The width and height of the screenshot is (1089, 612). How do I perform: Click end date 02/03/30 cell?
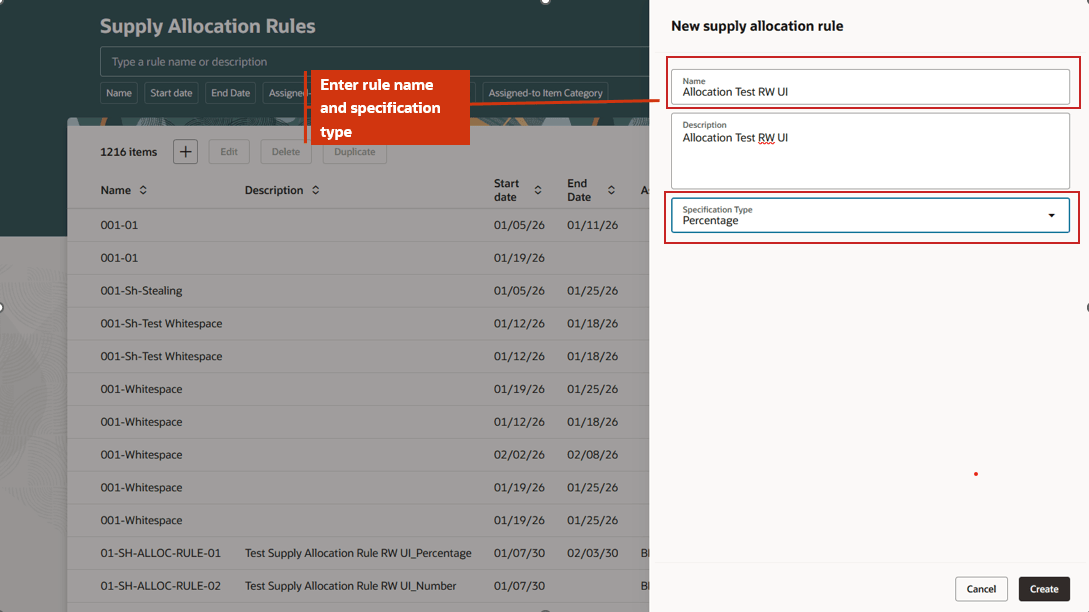[592, 553]
